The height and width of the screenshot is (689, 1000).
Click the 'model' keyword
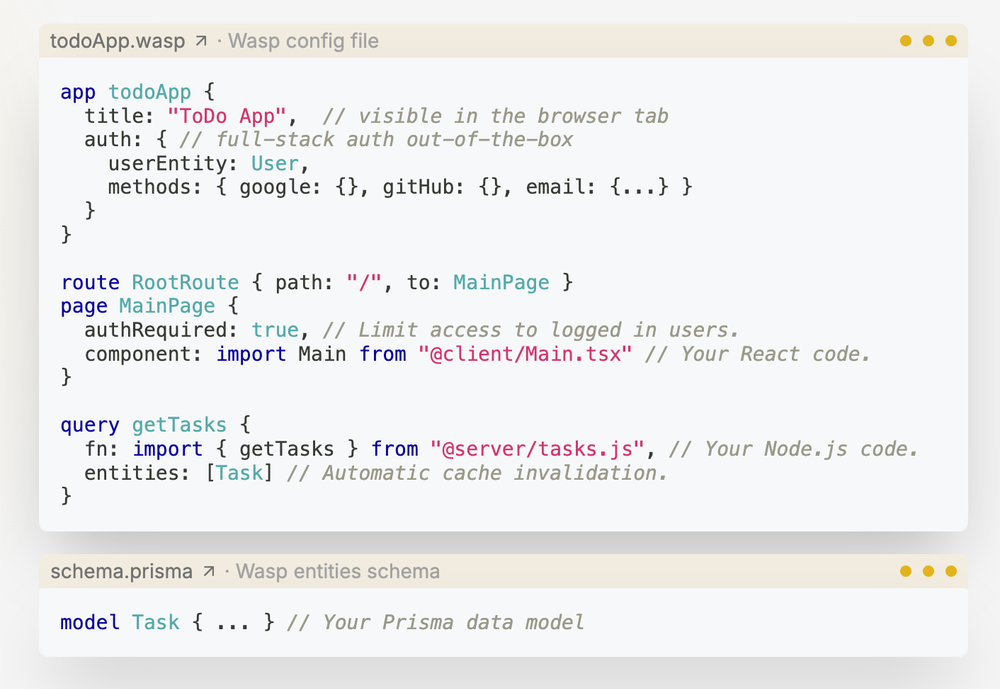(x=90, y=623)
